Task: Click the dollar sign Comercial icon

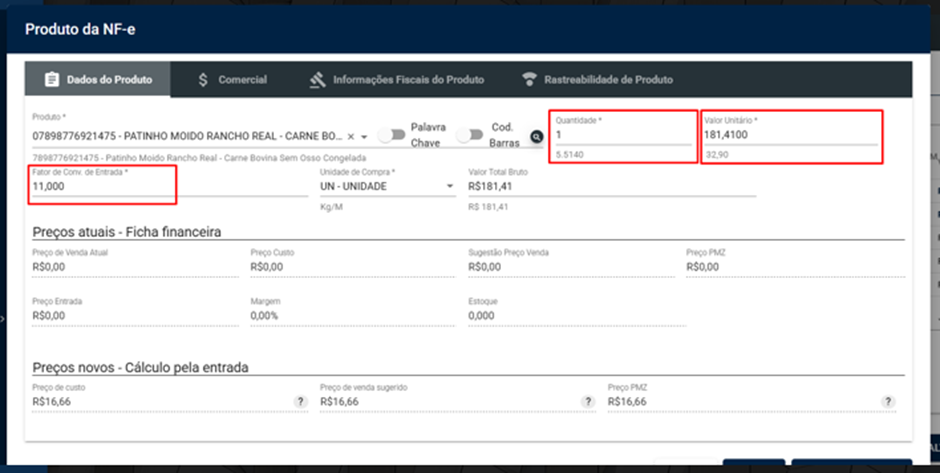Action: tap(203, 80)
